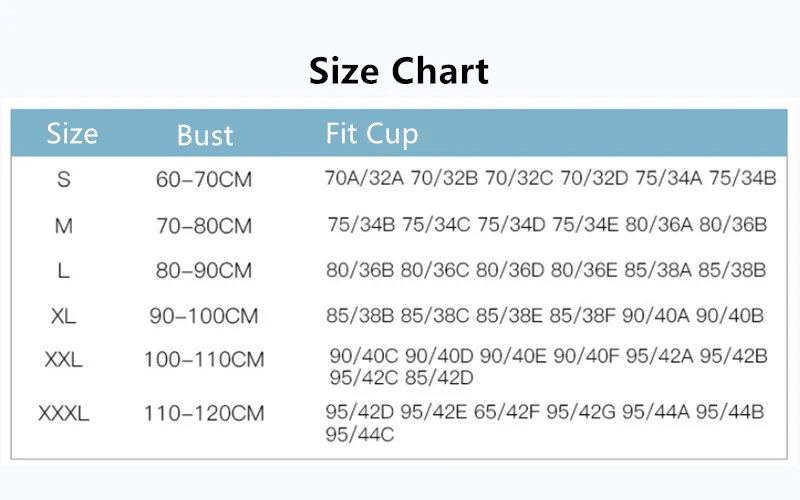The image size is (800, 500).
Task: Click the 110-120CM bust measurement
Action: point(204,413)
